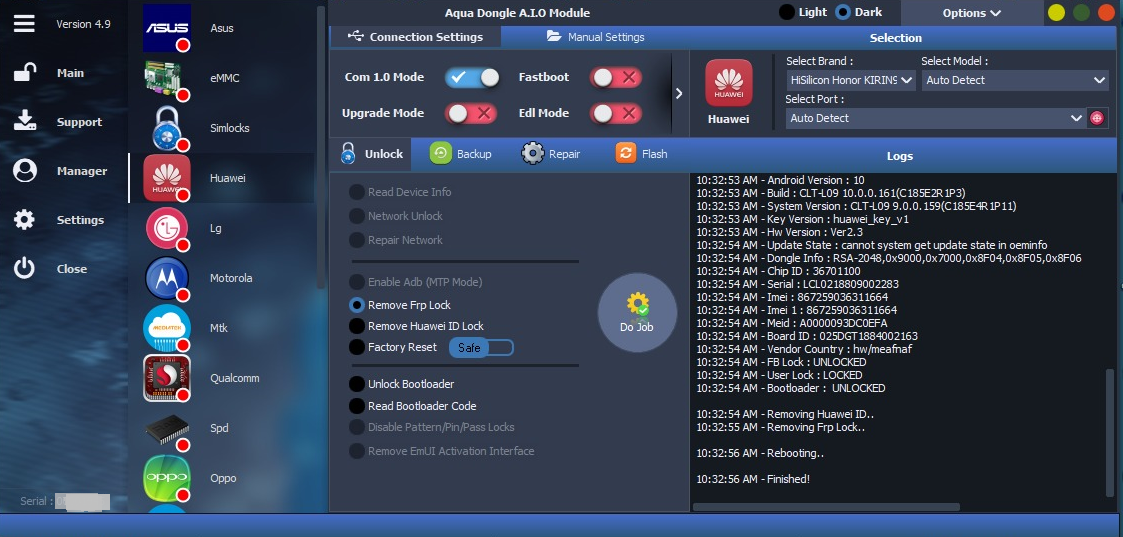
Task: Select the Huawei icon in brand list
Action: 167,178
